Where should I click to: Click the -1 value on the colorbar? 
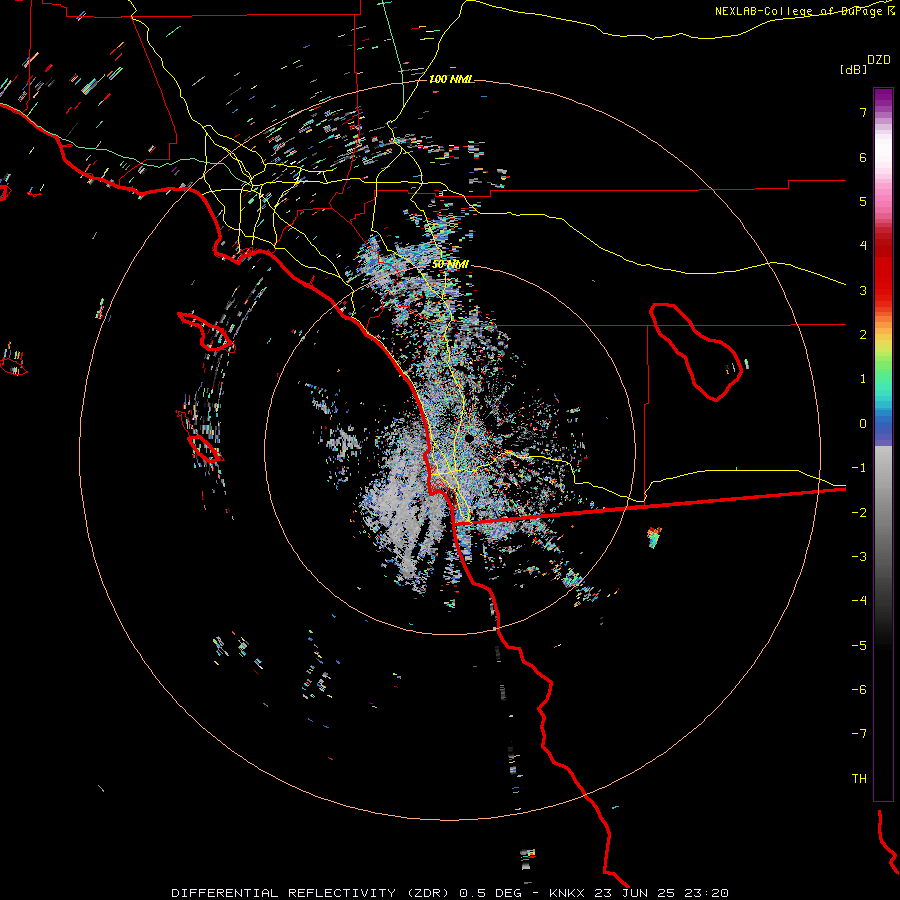click(859, 468)
